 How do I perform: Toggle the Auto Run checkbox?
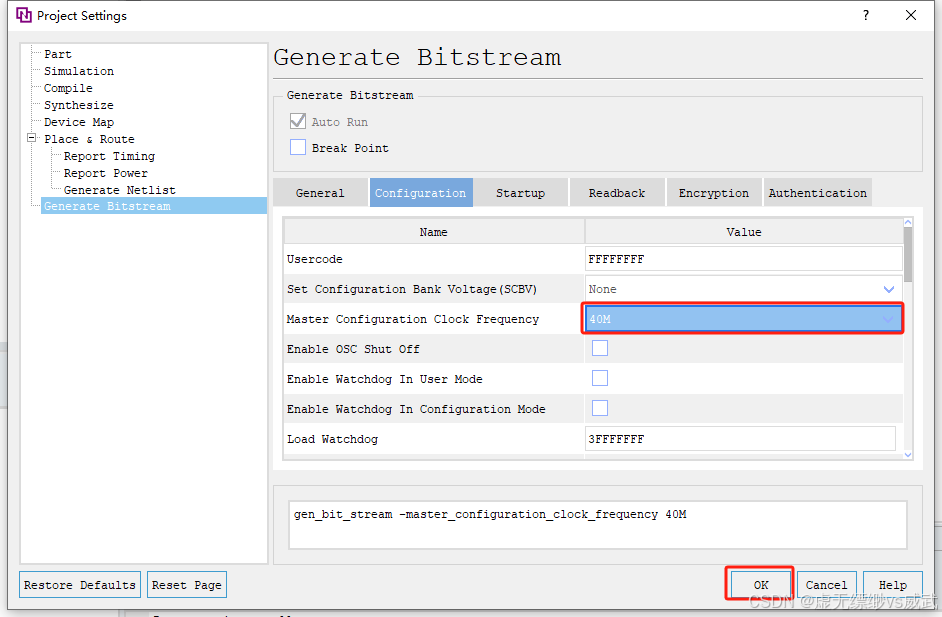(298, 121)
